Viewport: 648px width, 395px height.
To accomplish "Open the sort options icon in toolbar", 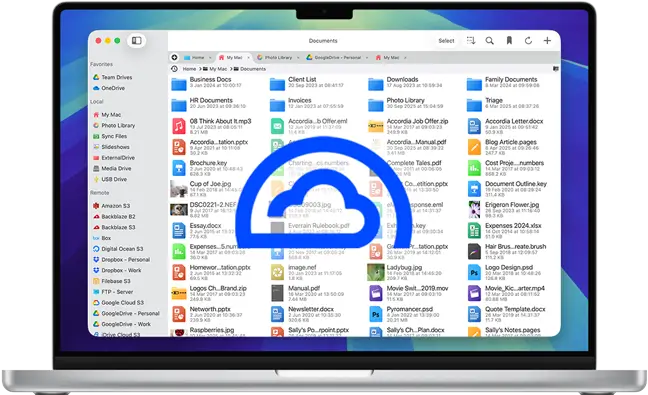I will tap(471, 40).
